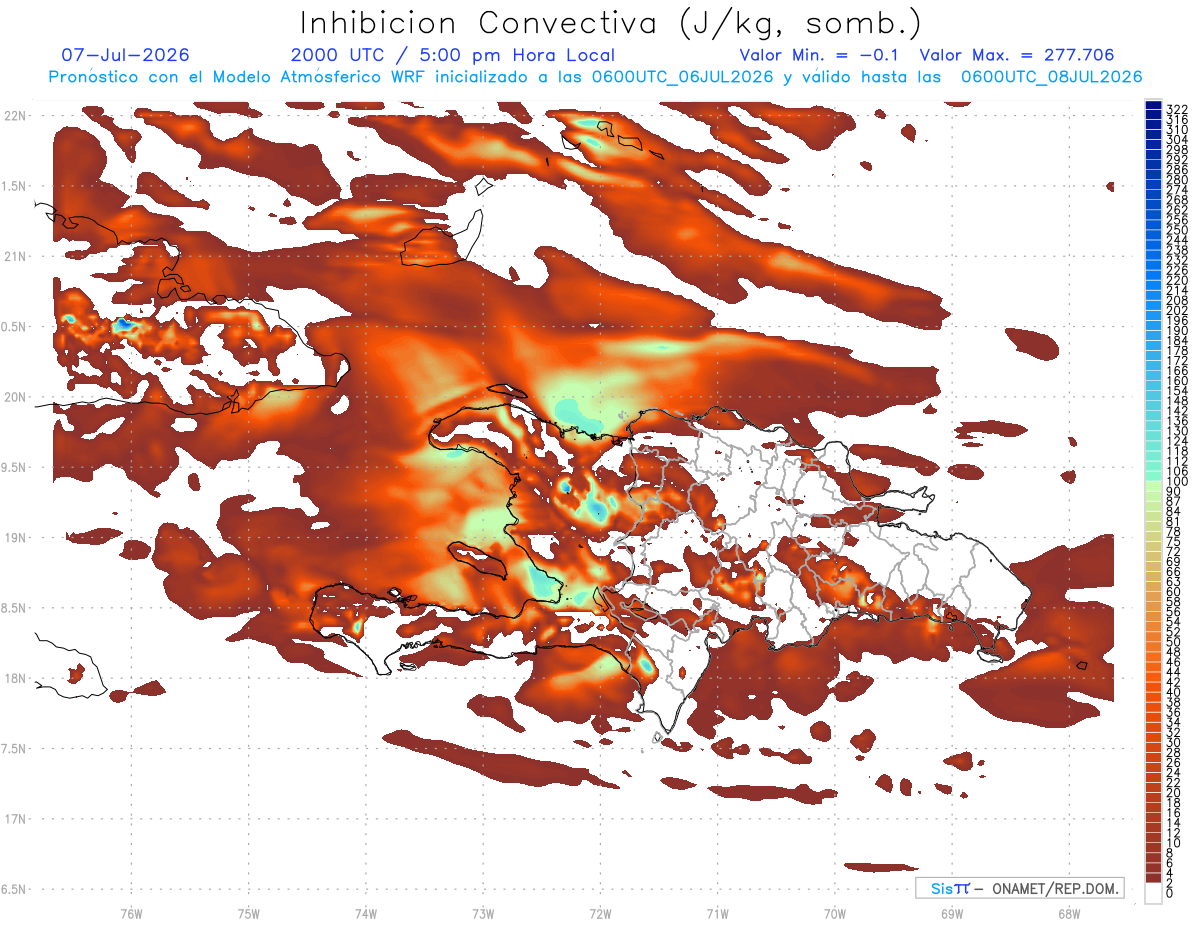Select the date label '07-Jul-2026'

[x=125, y=55]
